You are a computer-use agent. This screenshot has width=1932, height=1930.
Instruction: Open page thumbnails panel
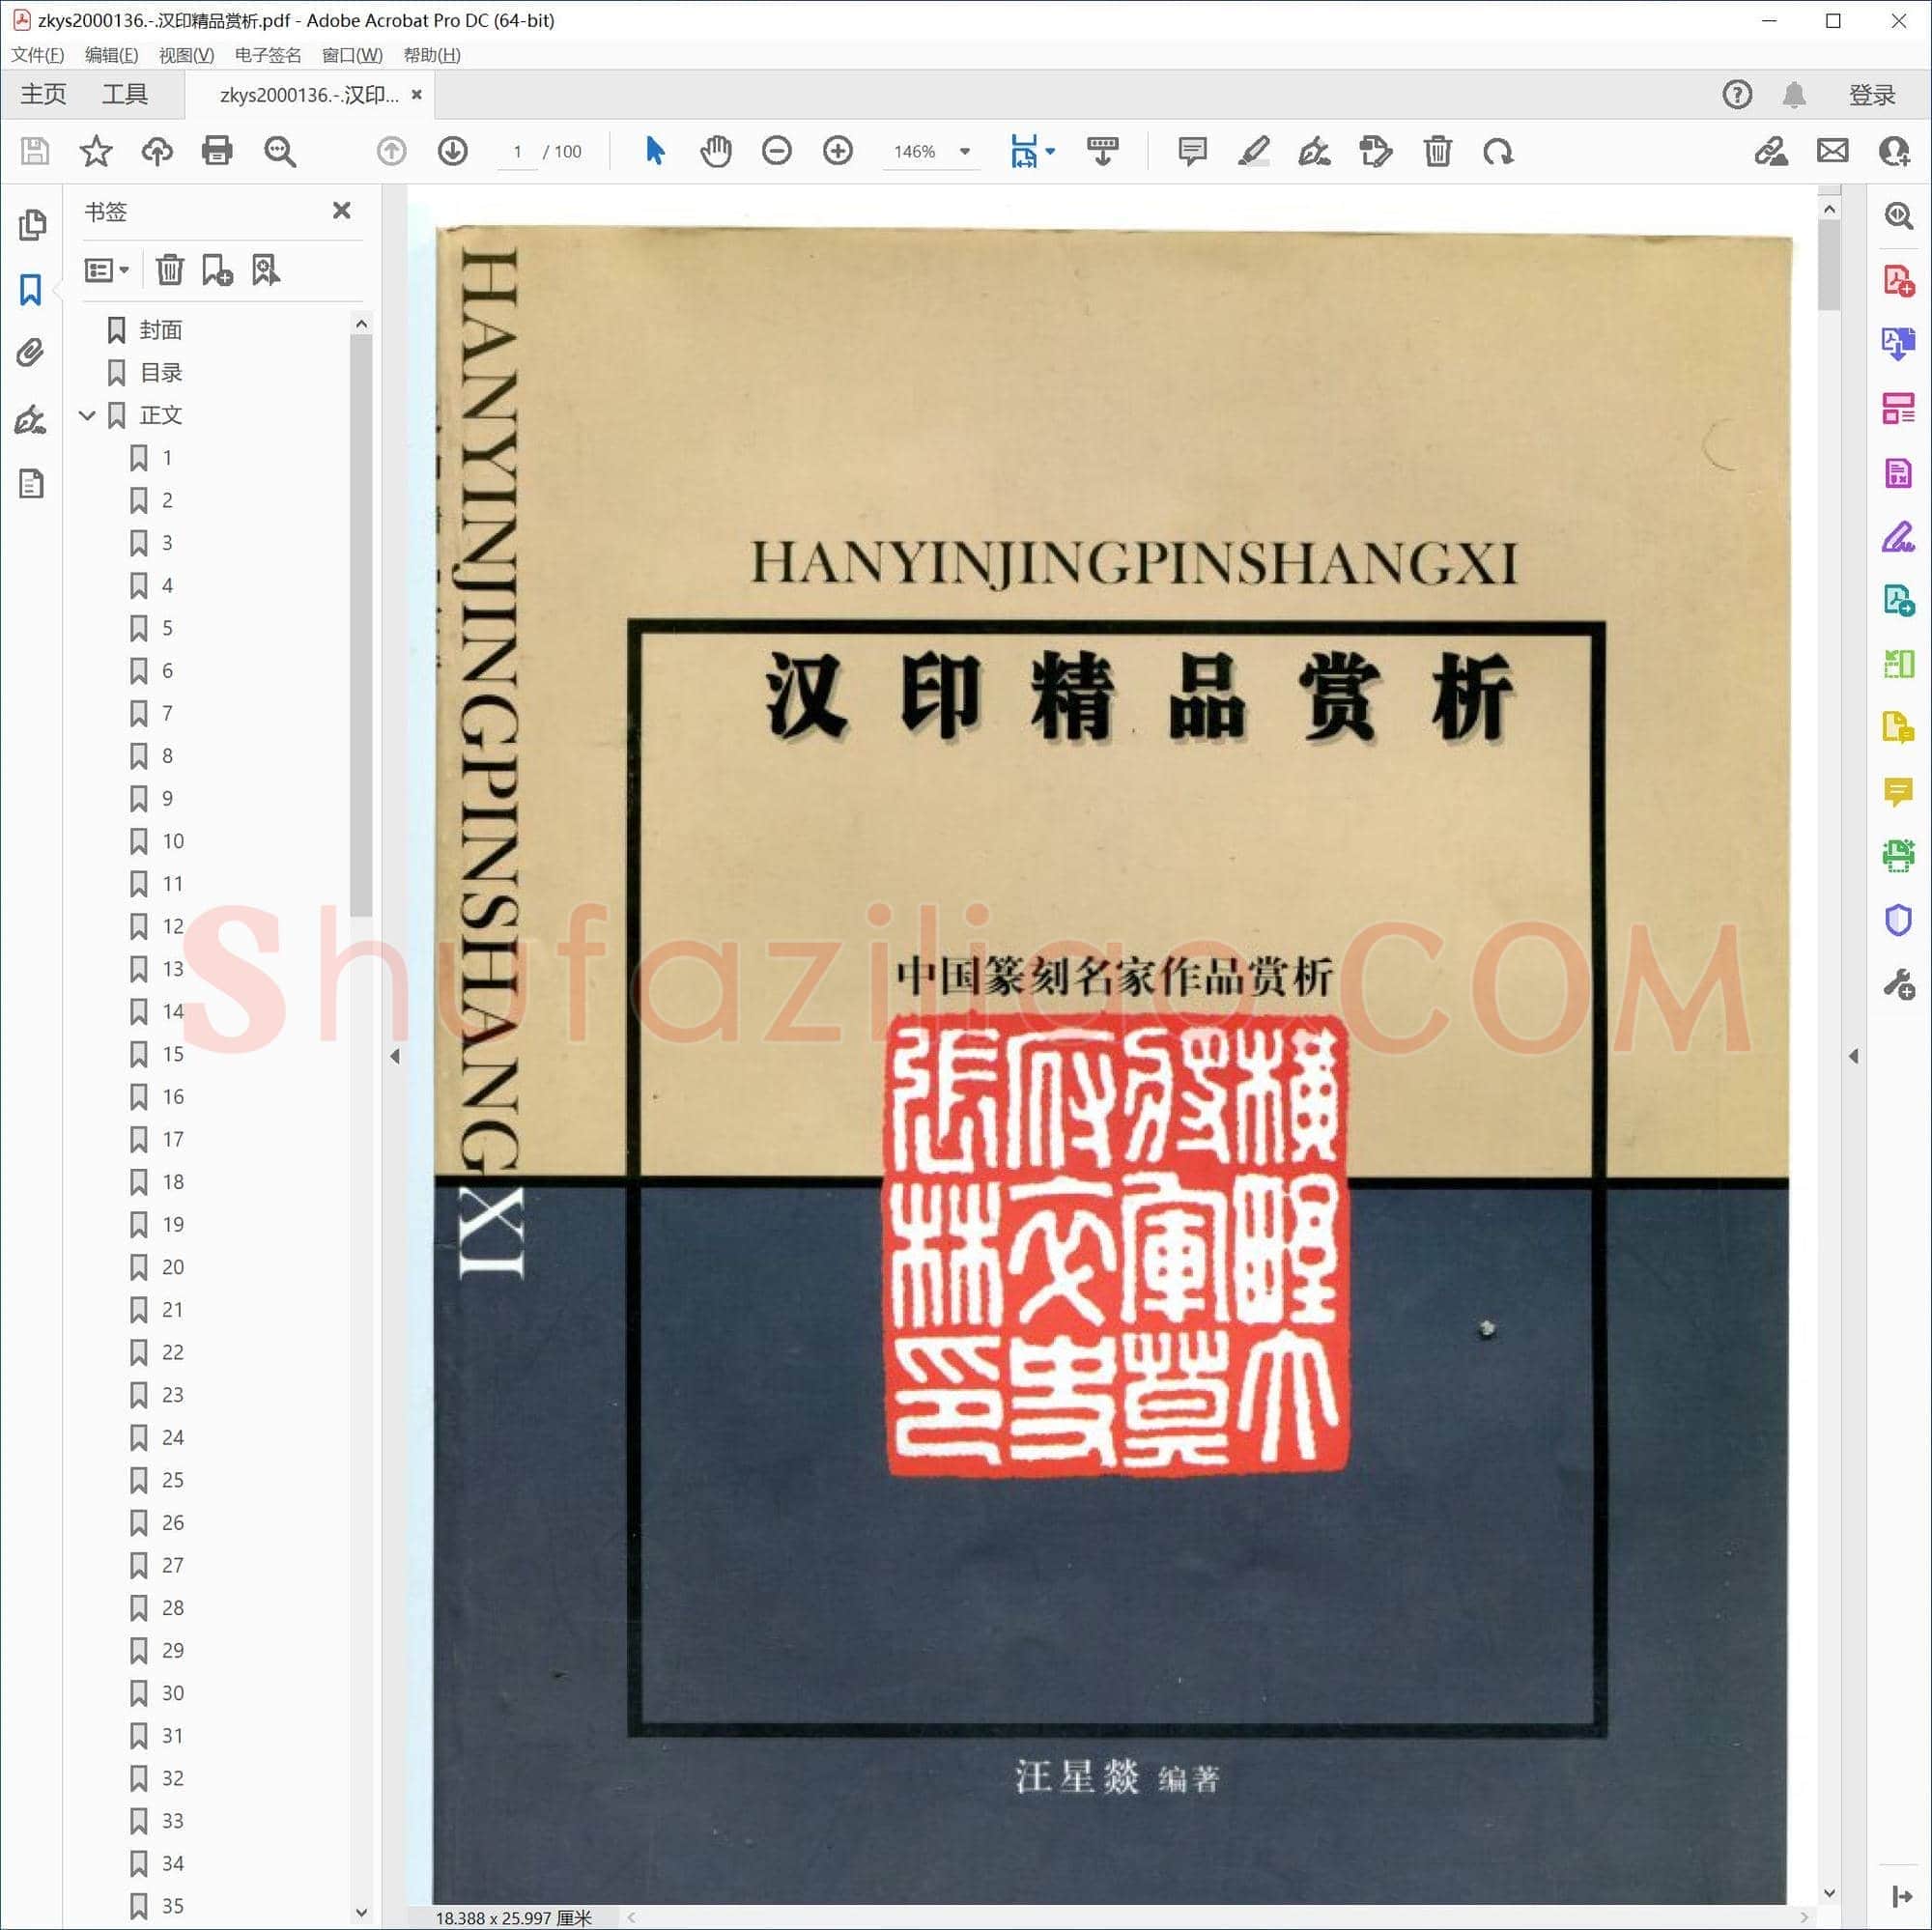(x=32, y=225)
